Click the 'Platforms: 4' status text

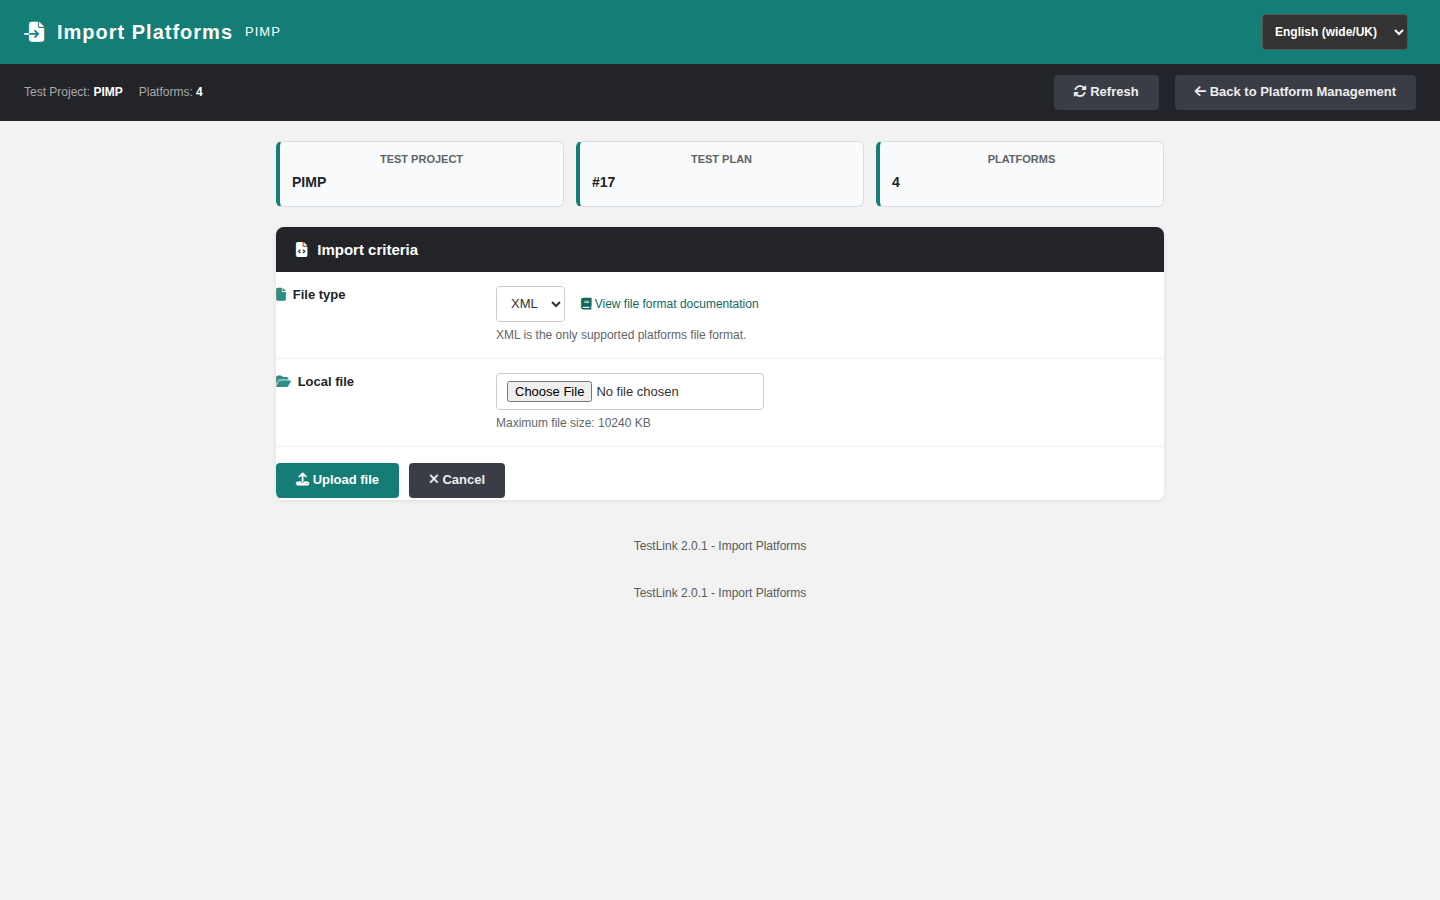pyautogui.click(x=171, y=92)
